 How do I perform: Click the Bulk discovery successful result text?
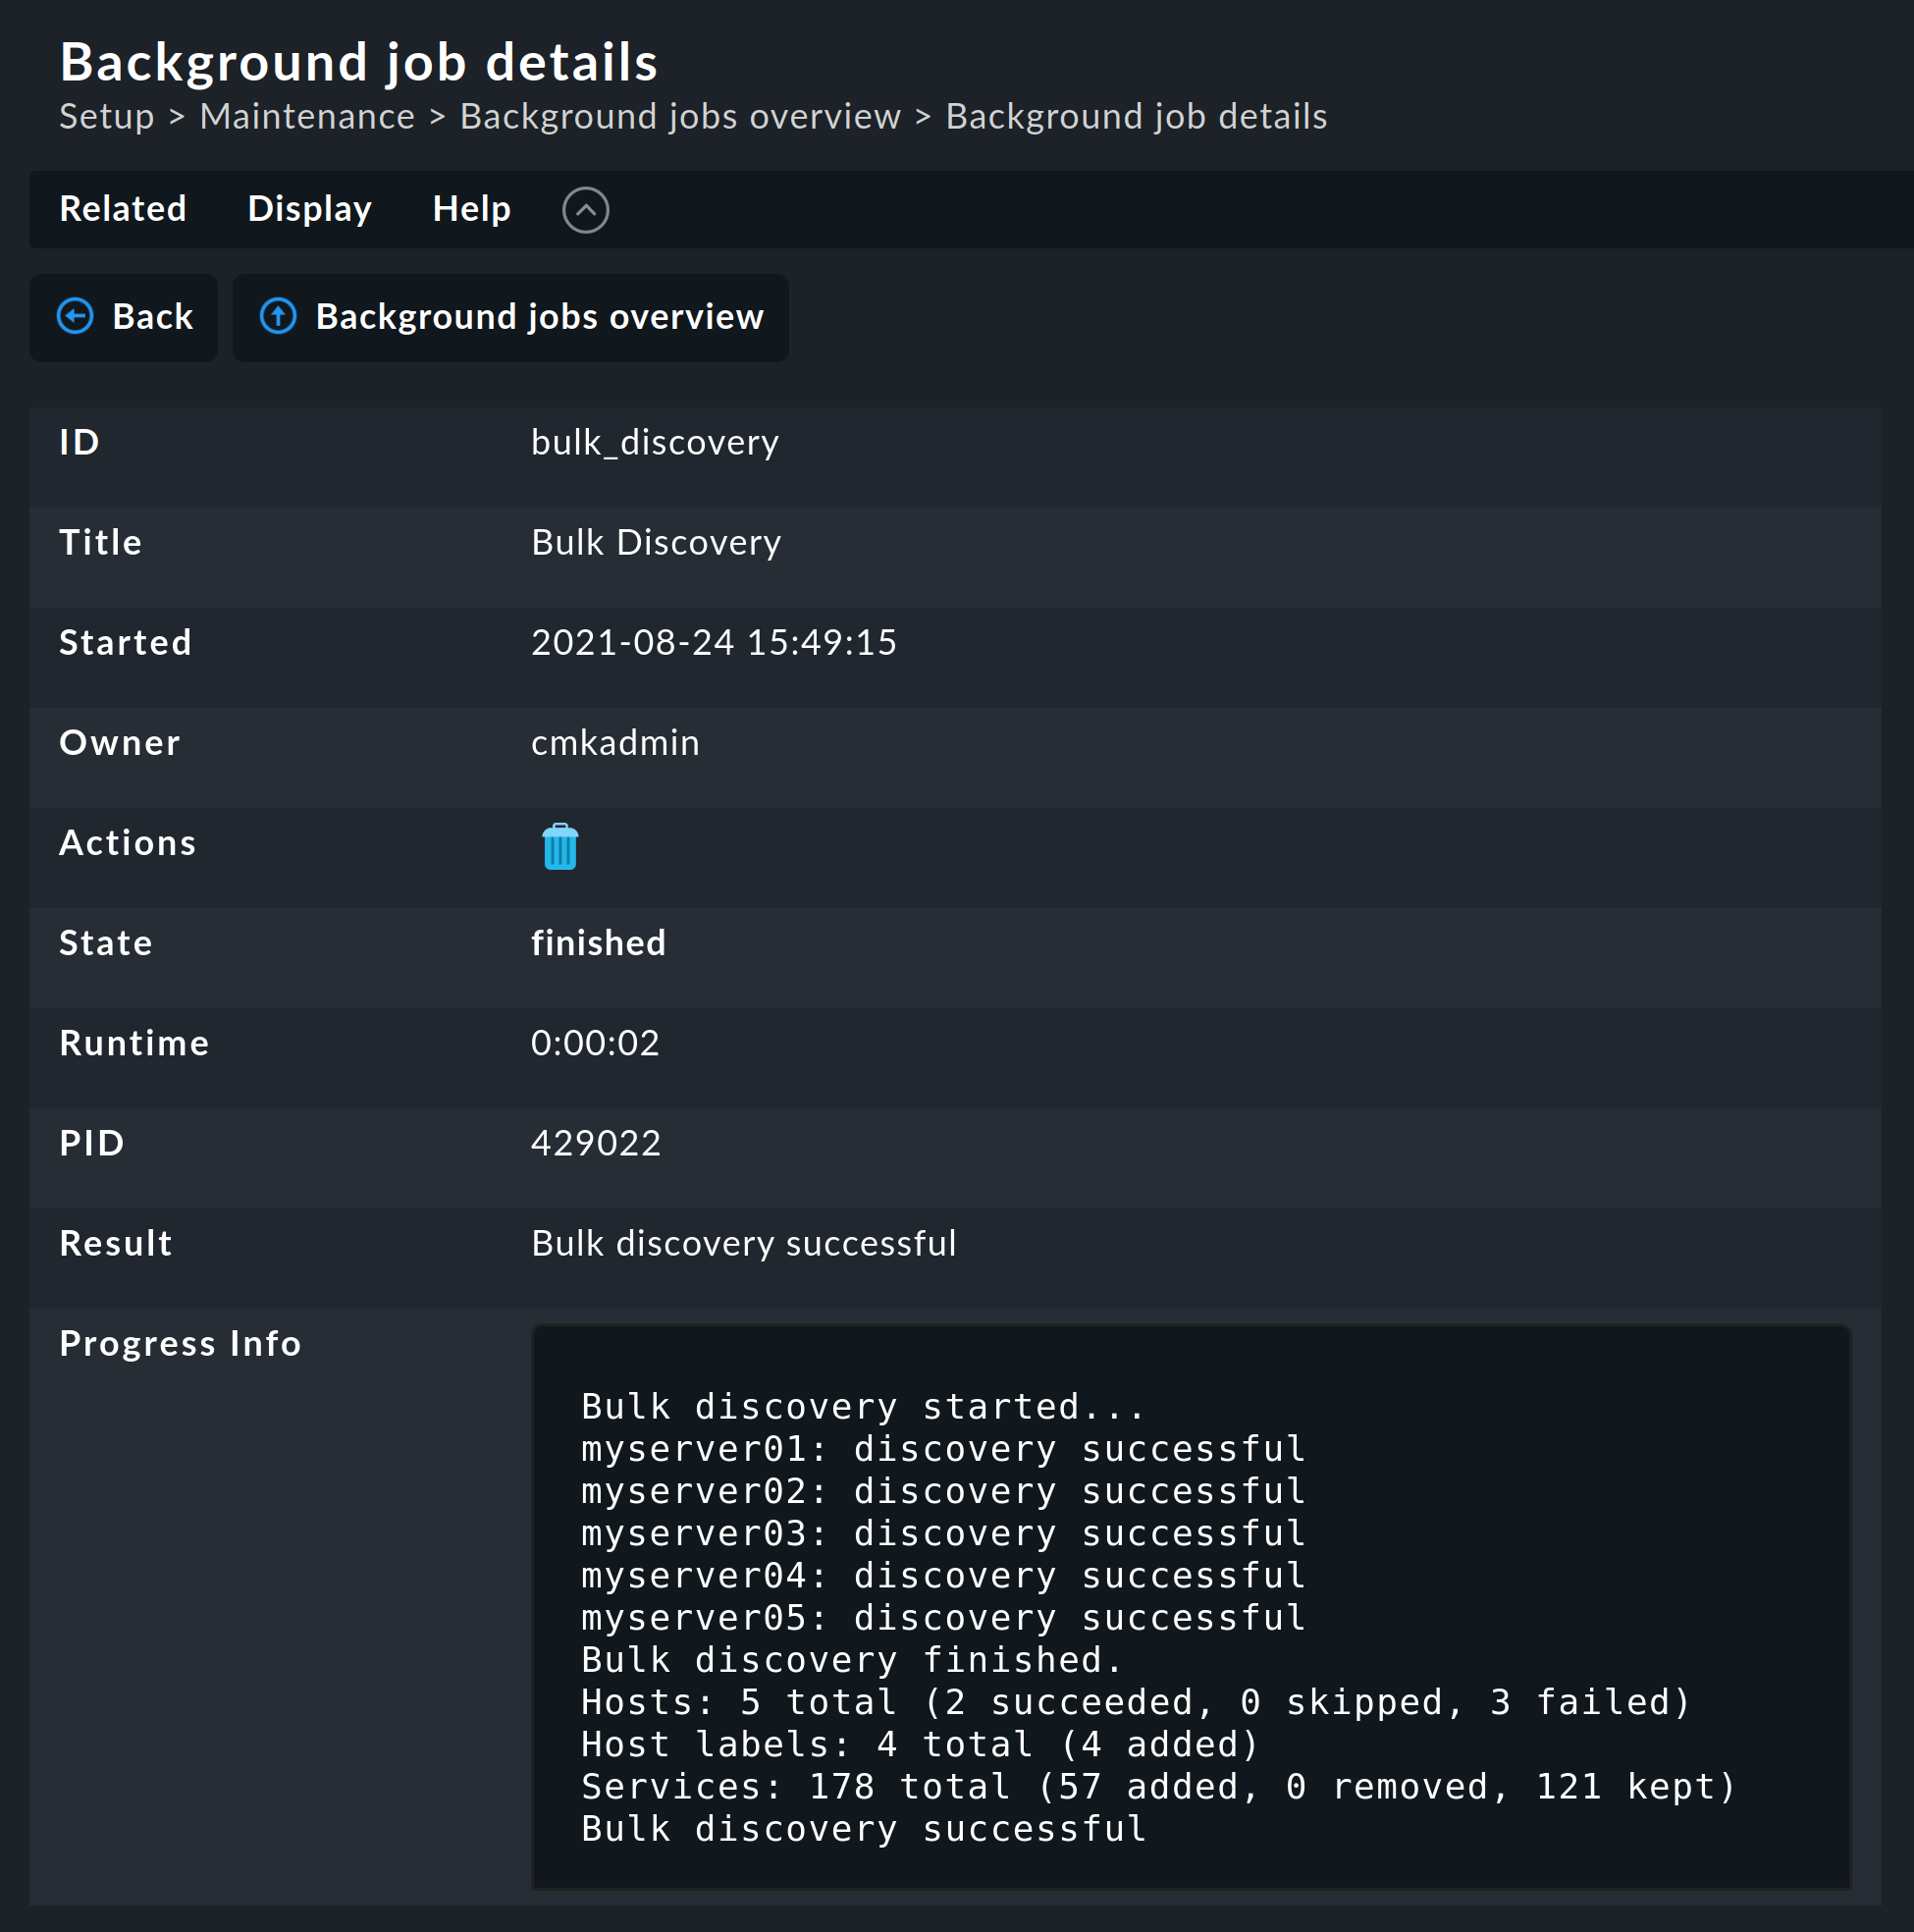tap(743, 1243)
